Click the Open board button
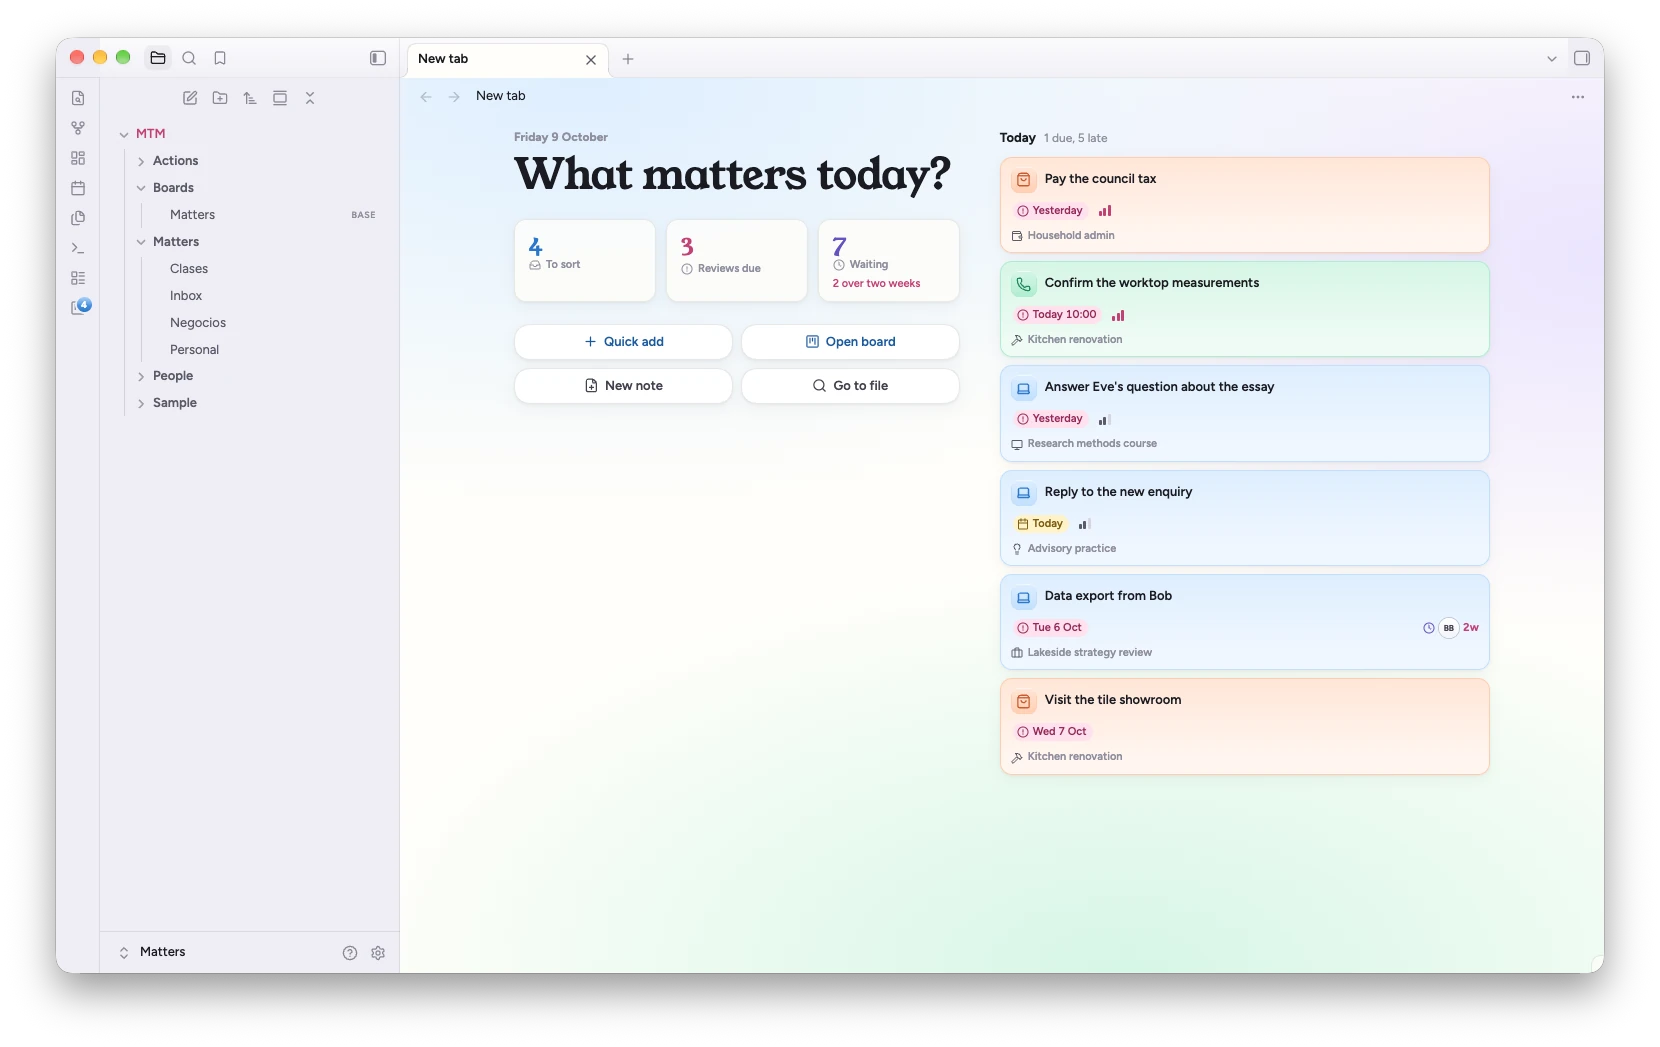Image resolution: width=1660 pixels, height=1047 pixels. pos(850,342)
